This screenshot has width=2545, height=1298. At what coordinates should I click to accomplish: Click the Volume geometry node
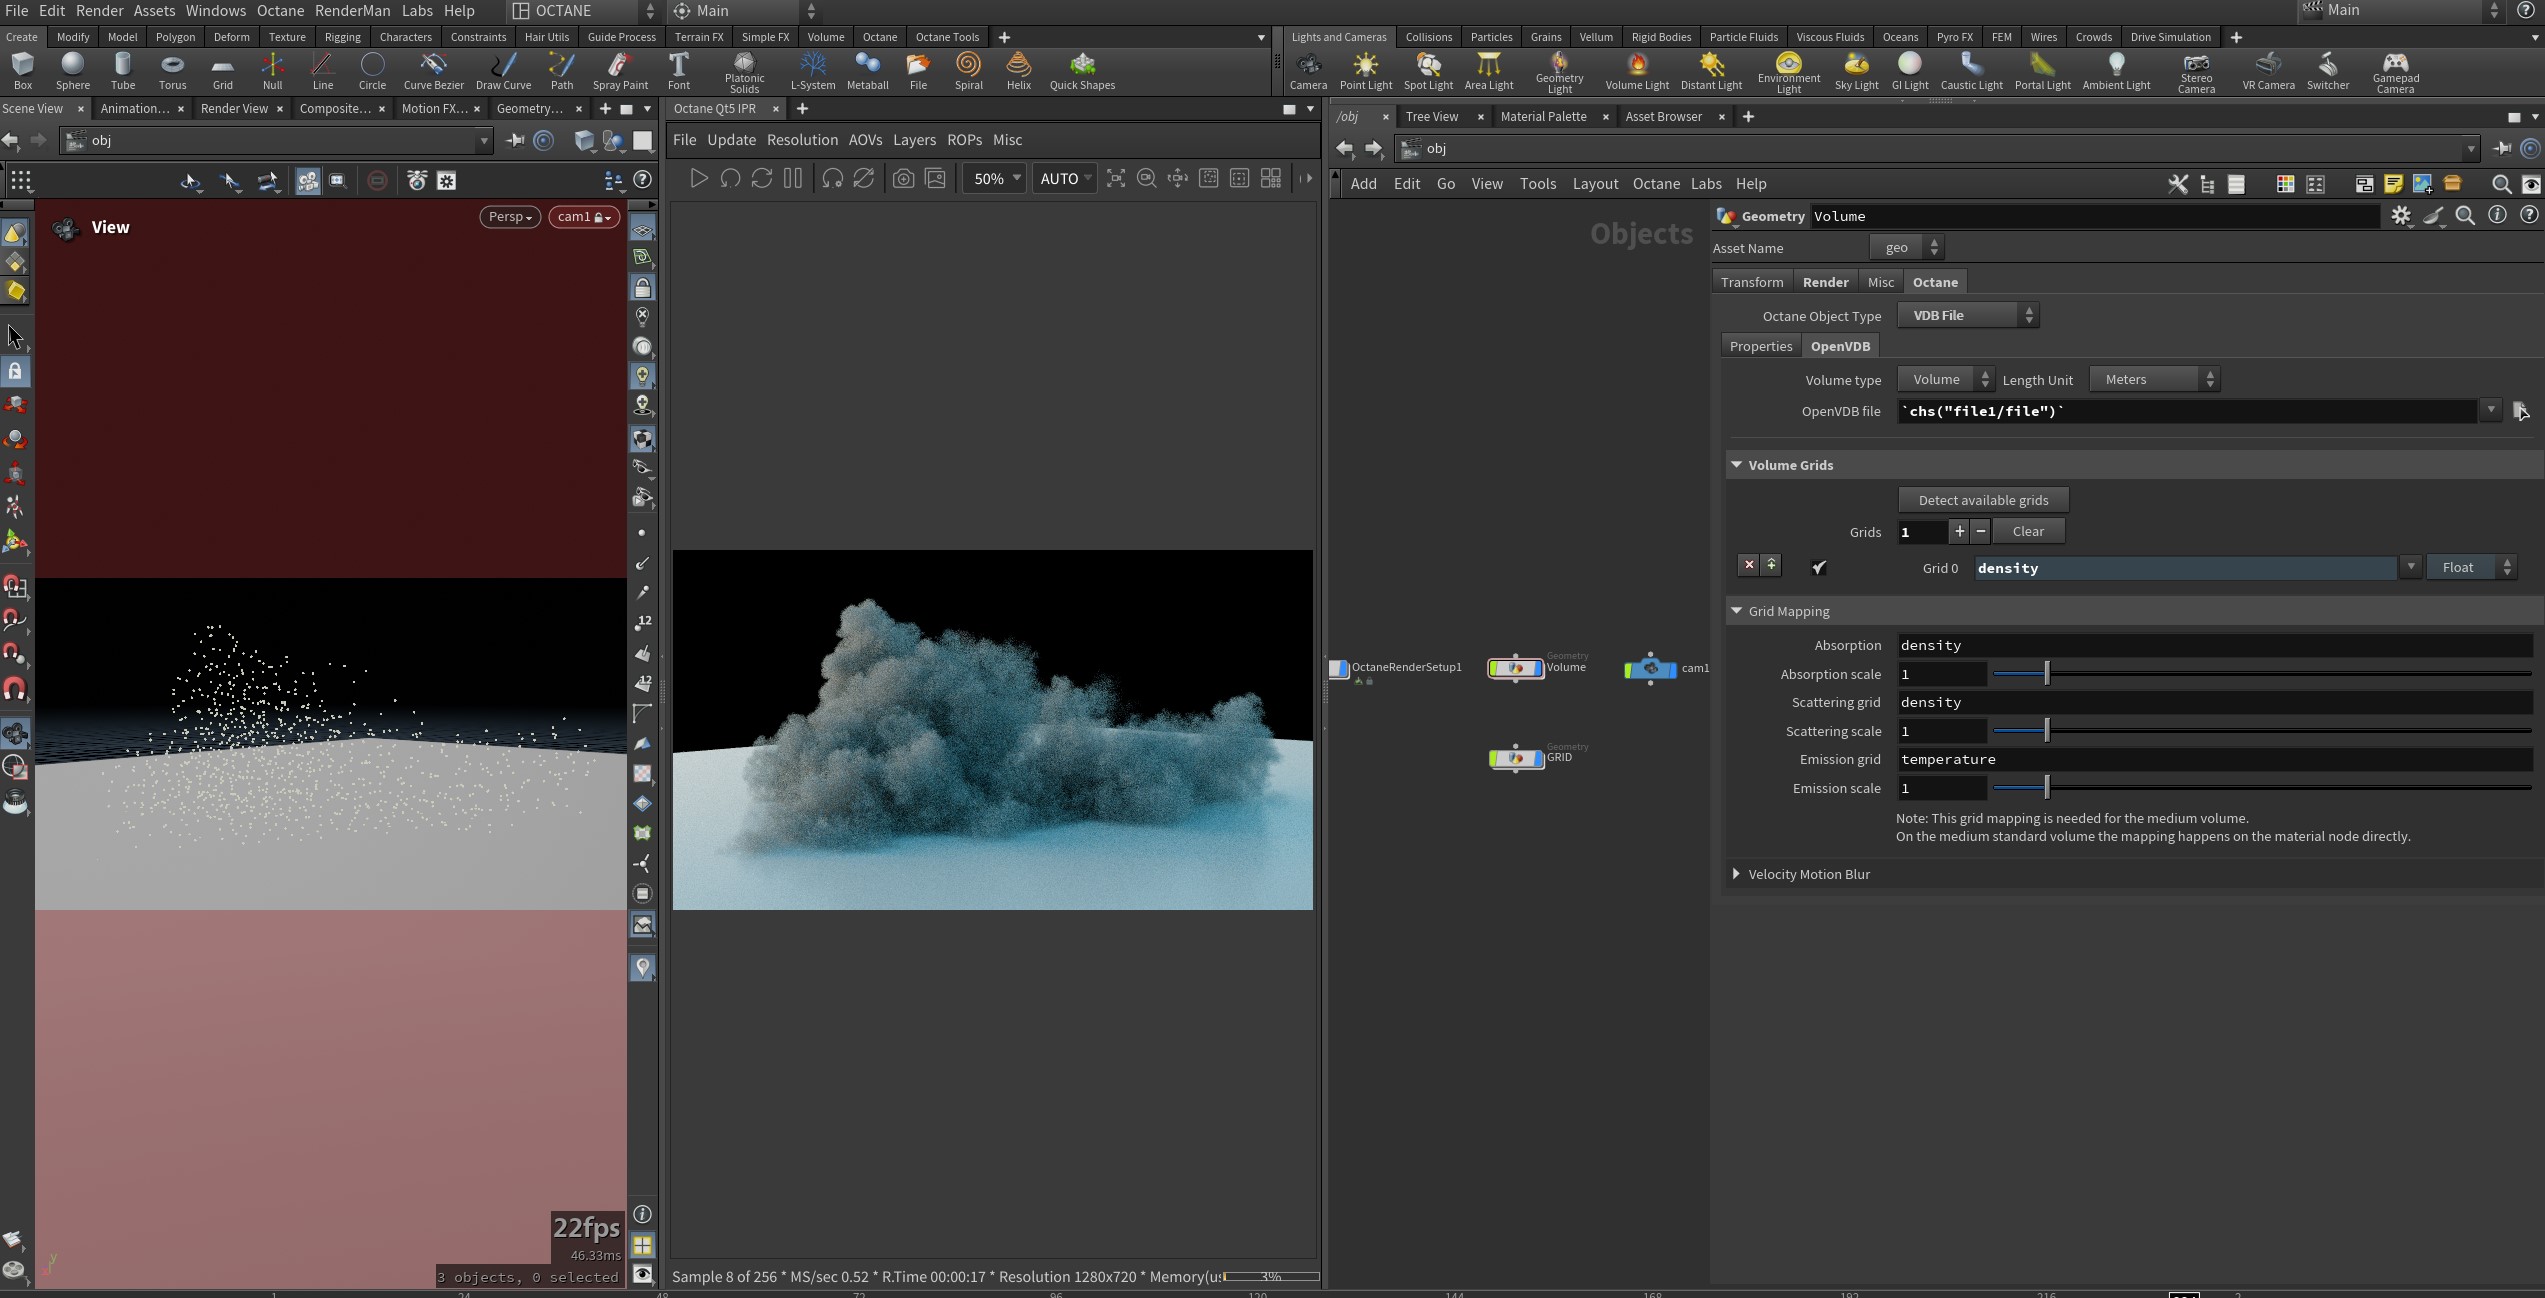(x=1515, y=668)
